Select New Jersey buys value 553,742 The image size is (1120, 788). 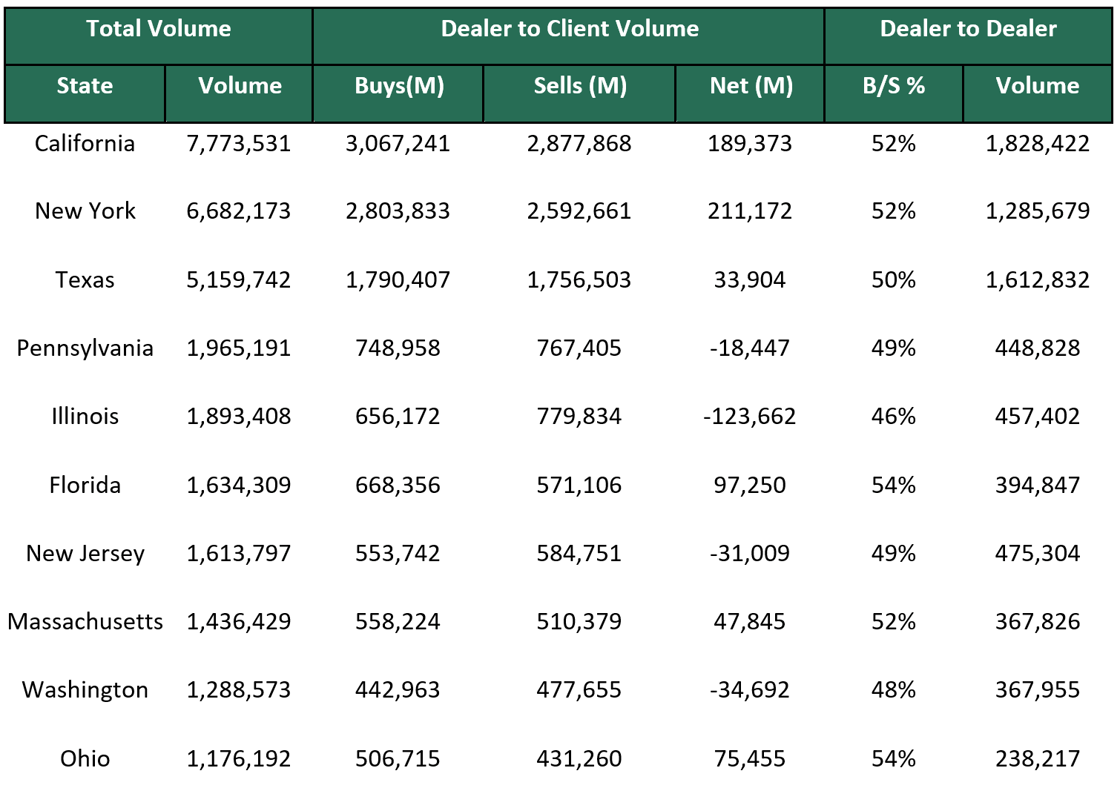point(398,554)
